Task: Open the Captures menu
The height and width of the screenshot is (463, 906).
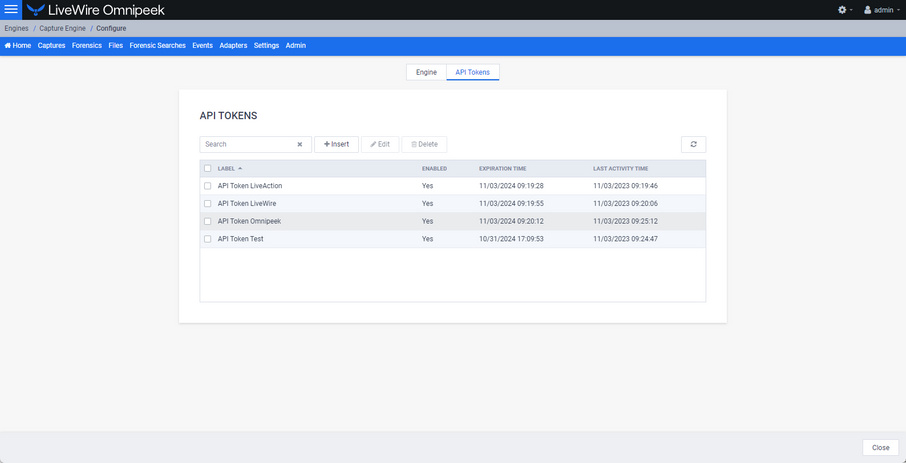Action: tap(51, 46)
